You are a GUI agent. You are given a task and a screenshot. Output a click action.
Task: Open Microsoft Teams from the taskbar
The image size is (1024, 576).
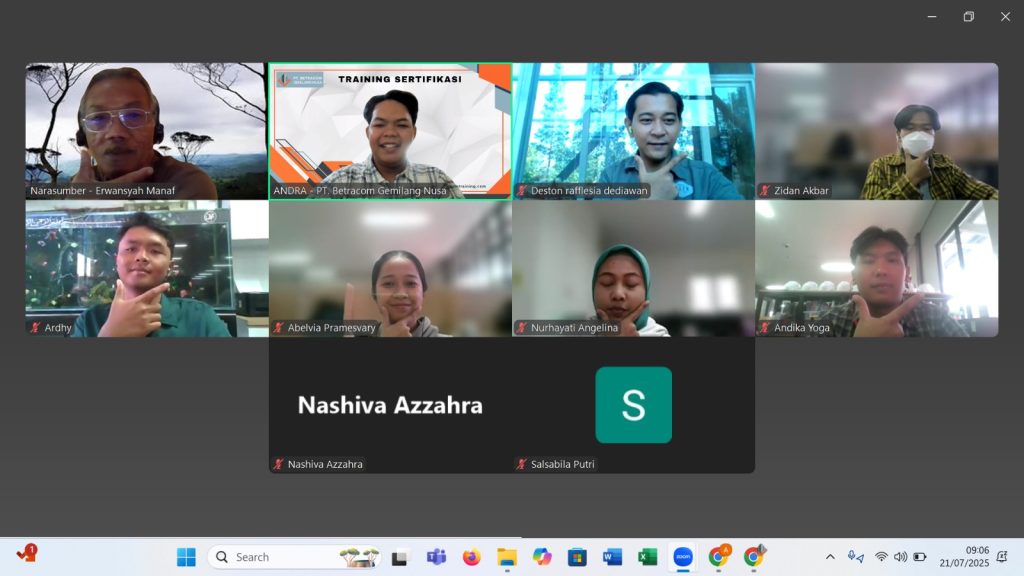[x=436, y=557]
